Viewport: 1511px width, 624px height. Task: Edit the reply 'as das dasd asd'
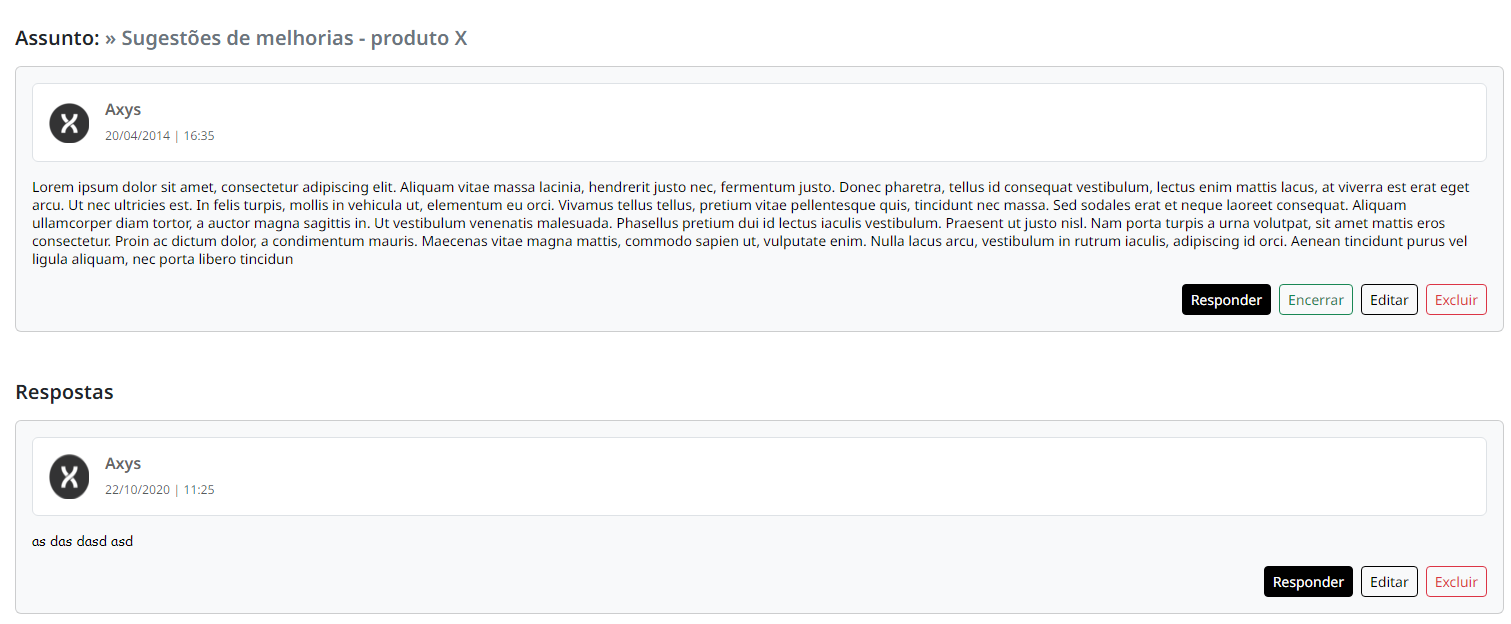(1389, 582)
